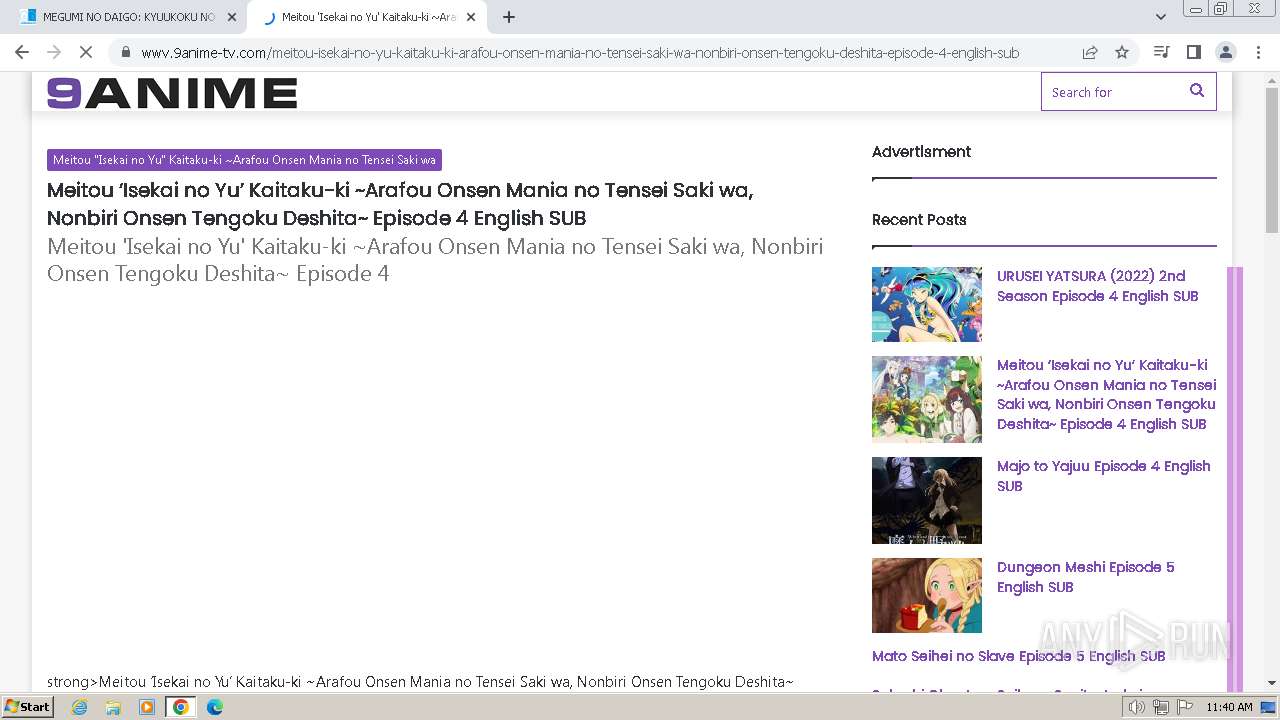Switch to MEGUMI NO DAIGO tab
This screenshot has height=720, width=1280.
click(x=127, y=17)
